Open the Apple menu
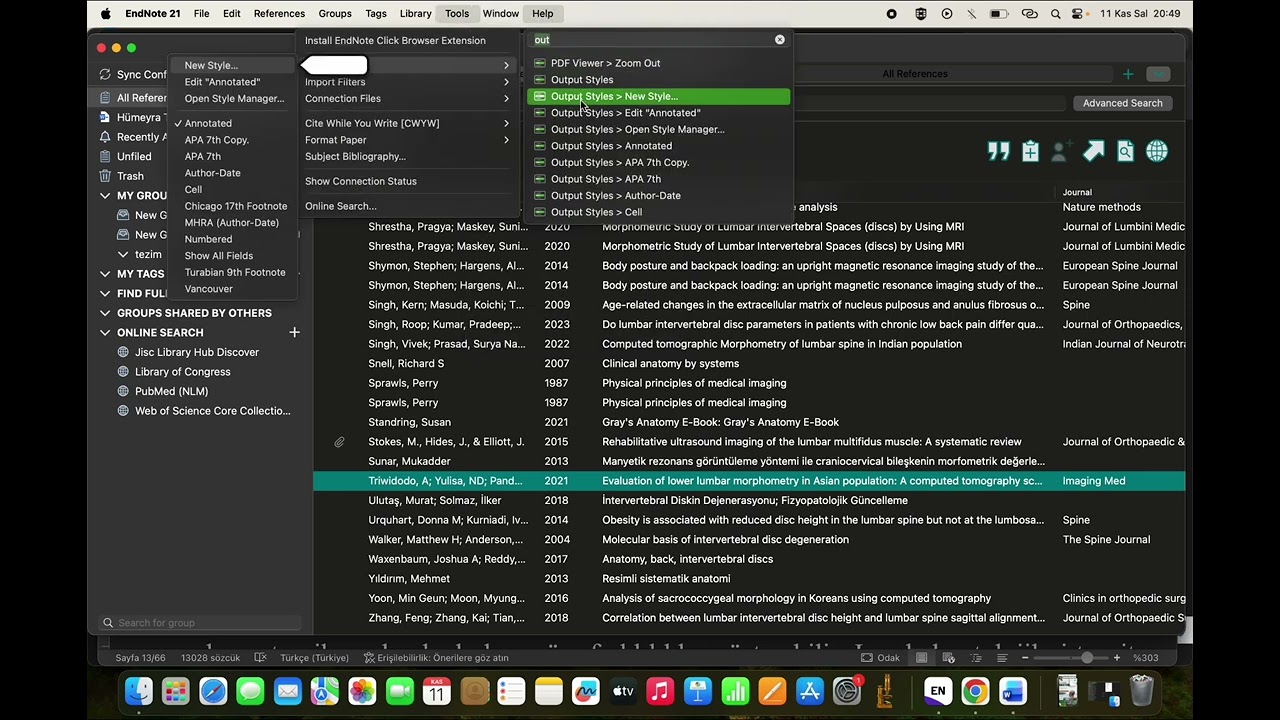The width and height of the screenshot is (1280, 720). click(x=106, y=14)
